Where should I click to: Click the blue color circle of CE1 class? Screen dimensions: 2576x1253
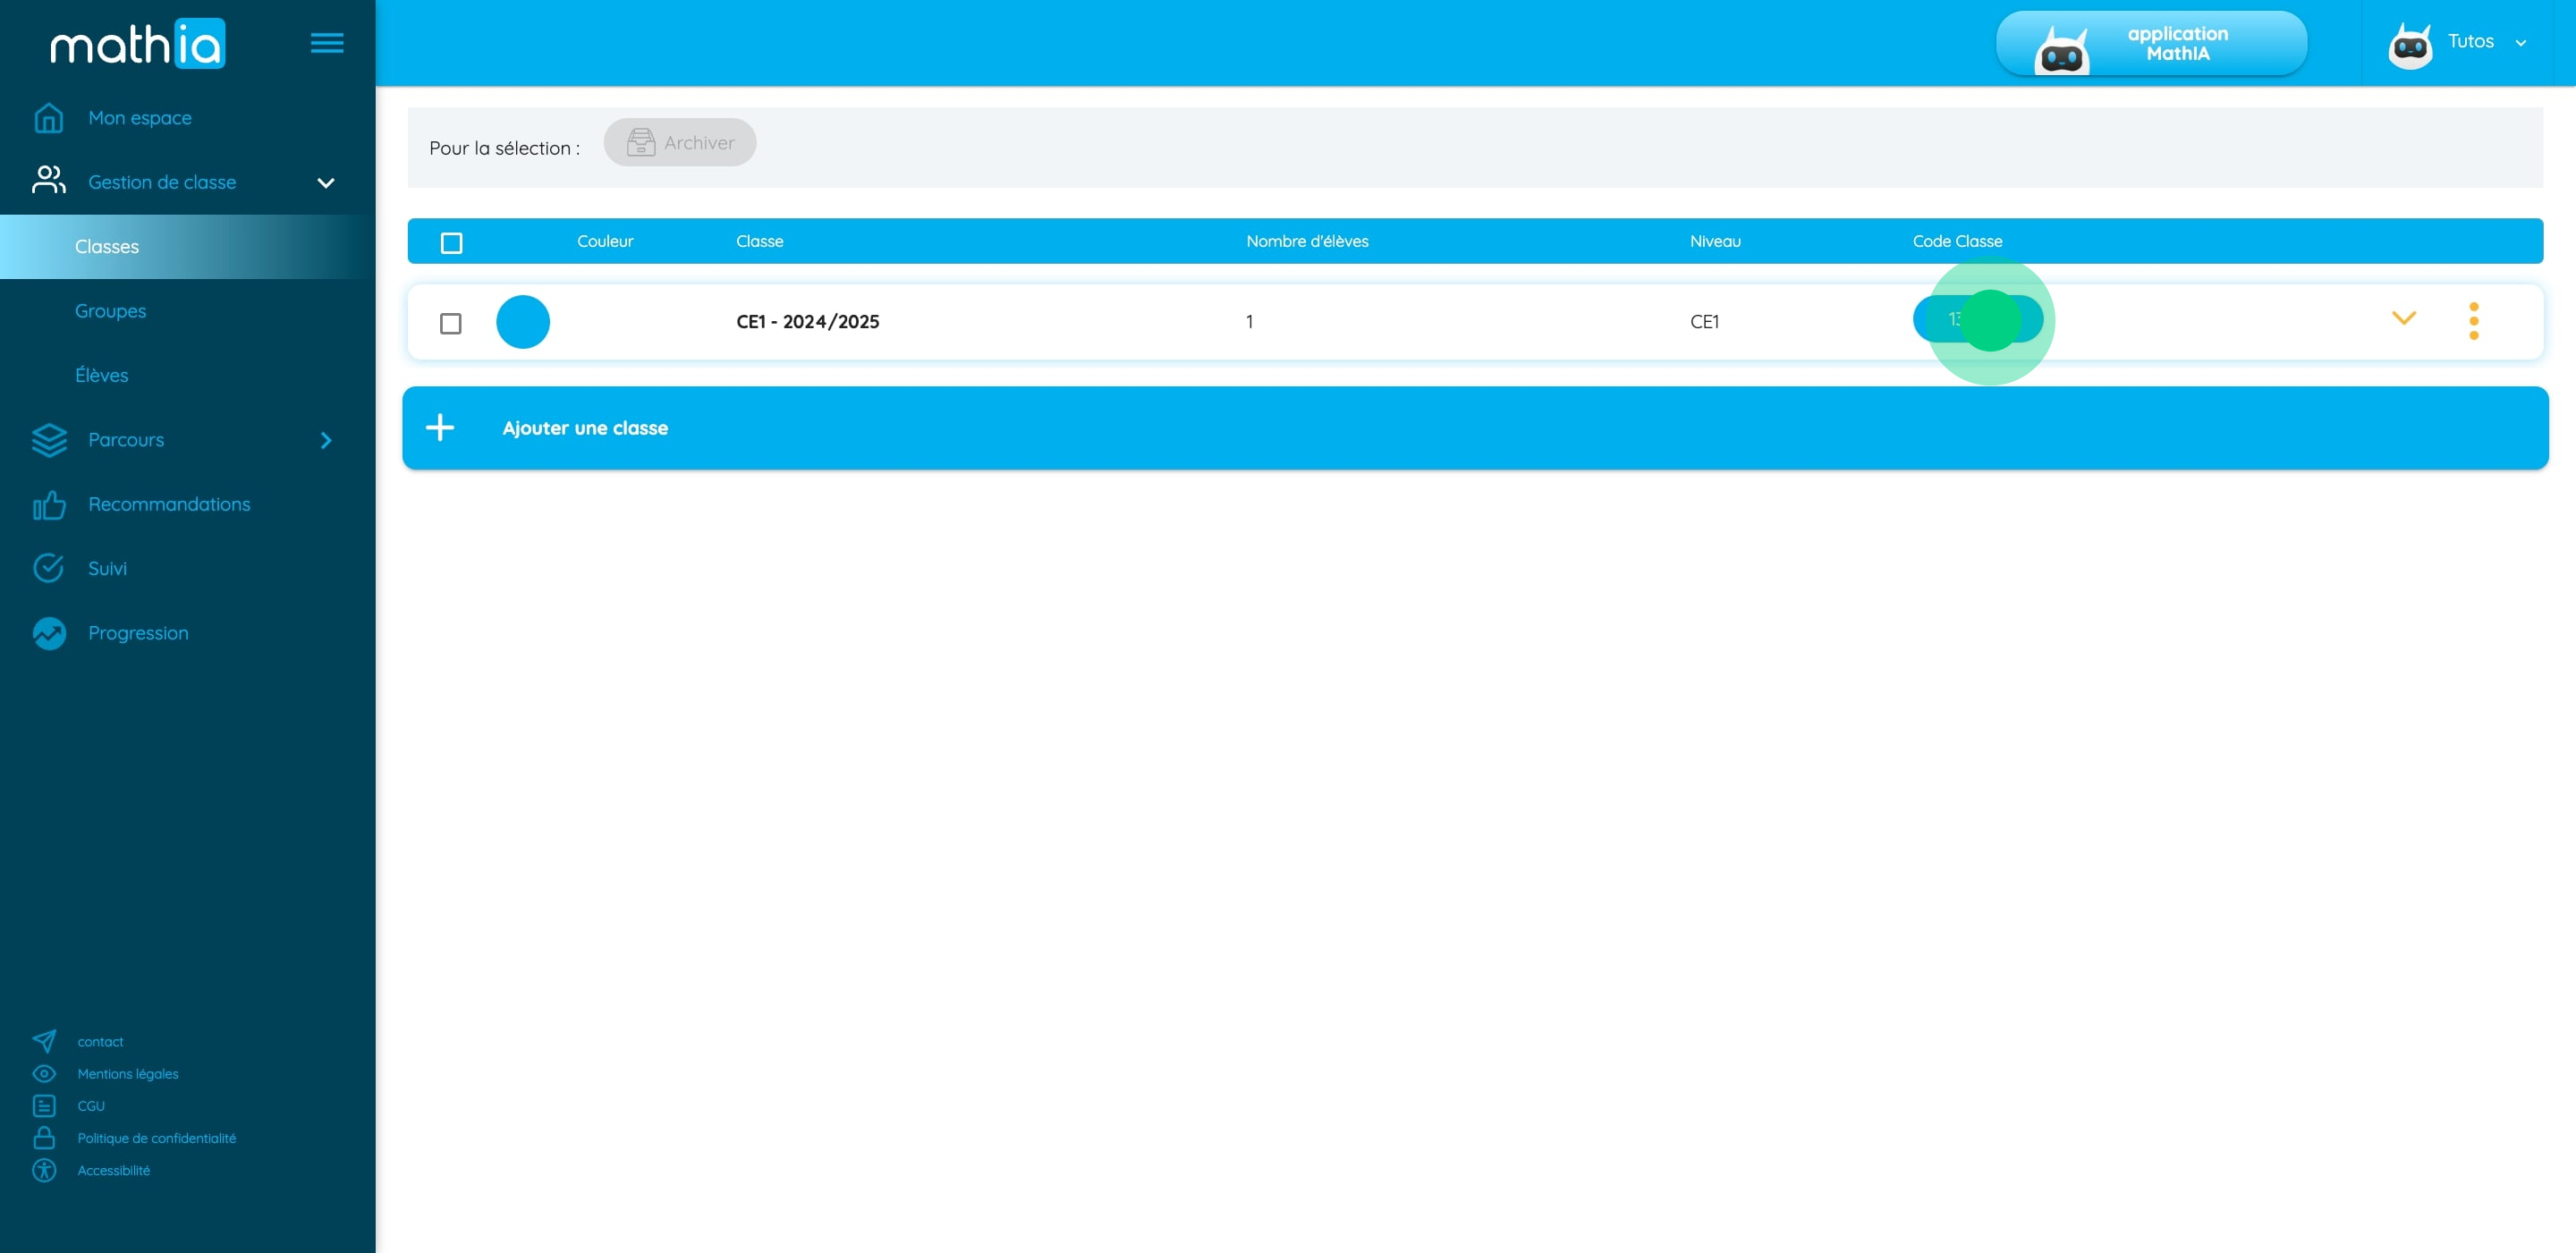click(523, 322)
